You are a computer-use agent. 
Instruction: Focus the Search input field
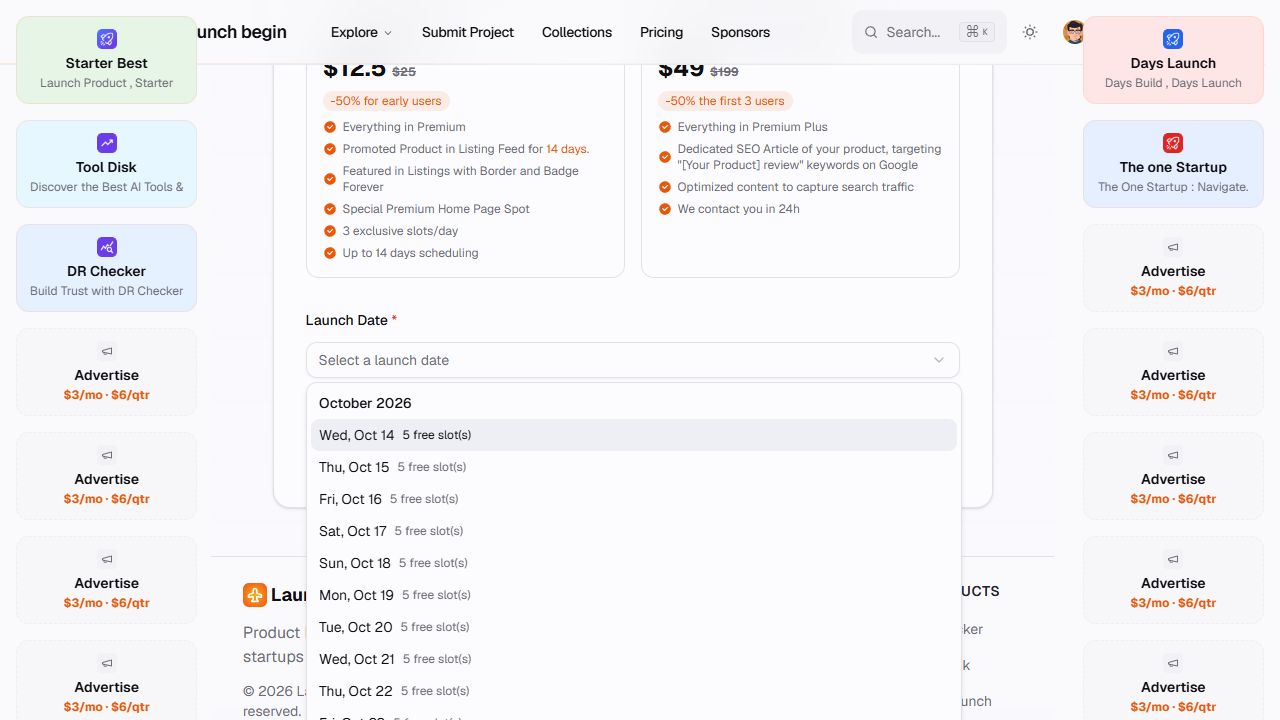click(x=929, y=32)
